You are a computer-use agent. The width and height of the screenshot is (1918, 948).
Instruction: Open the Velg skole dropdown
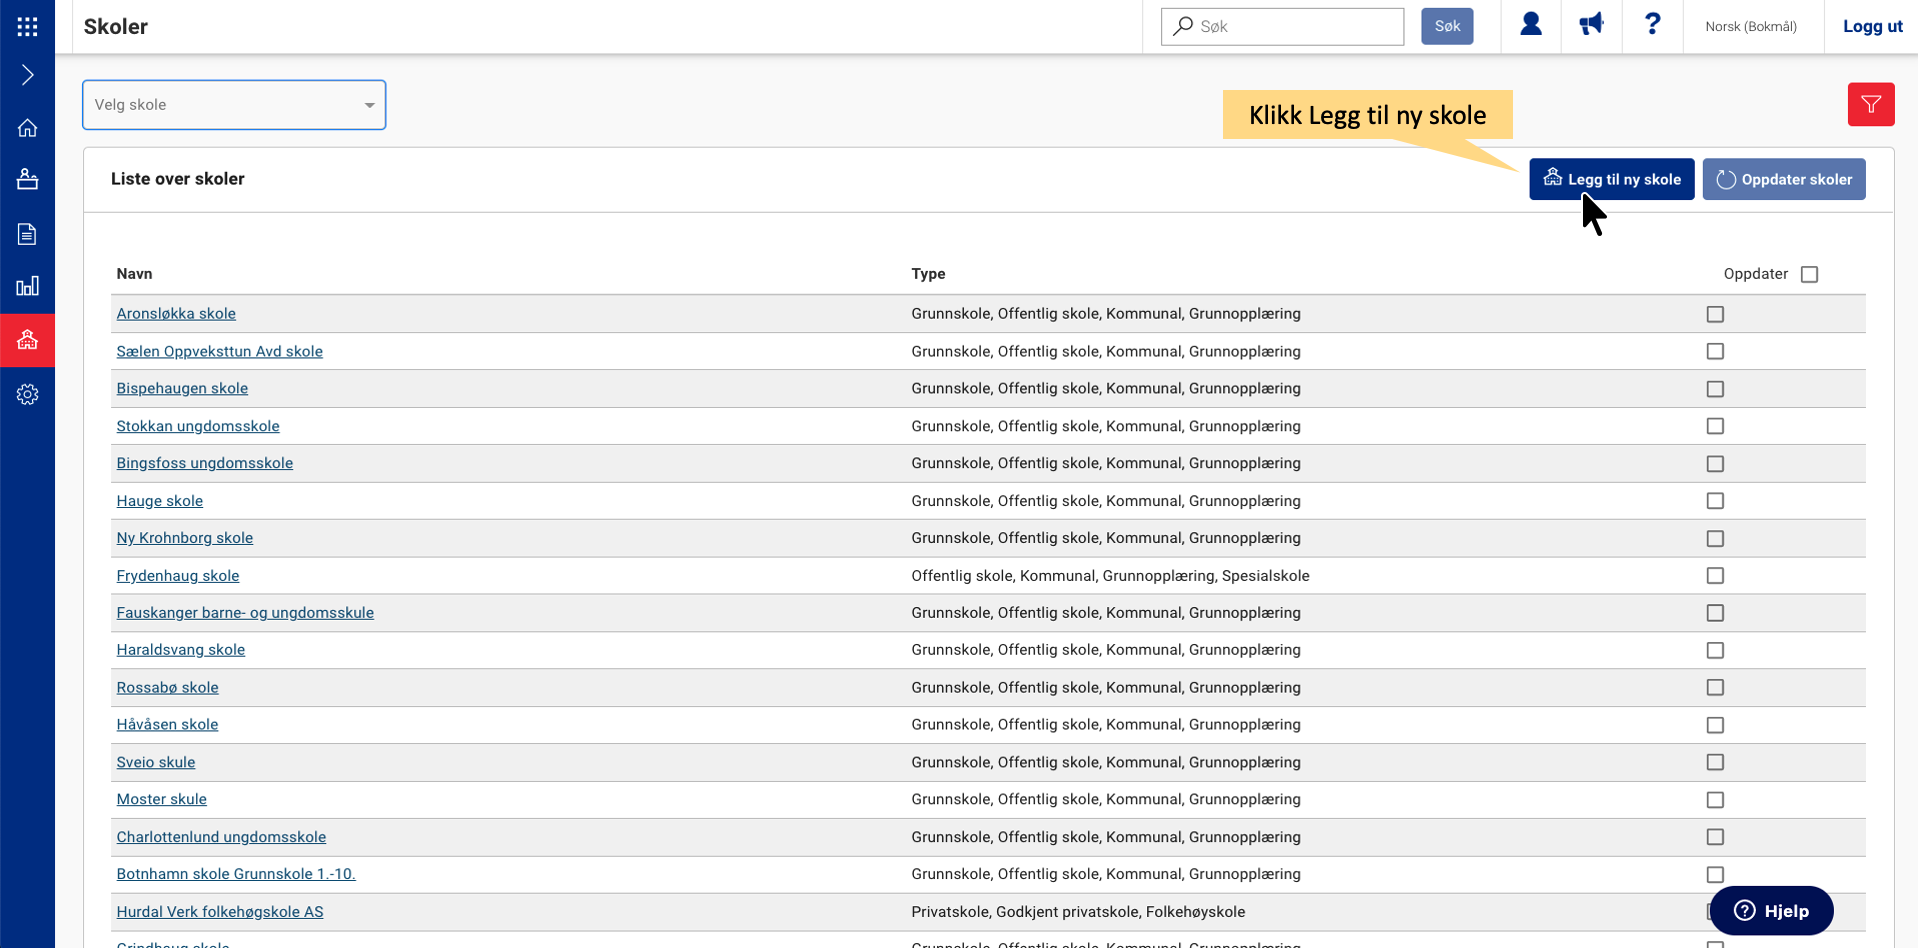234,105
